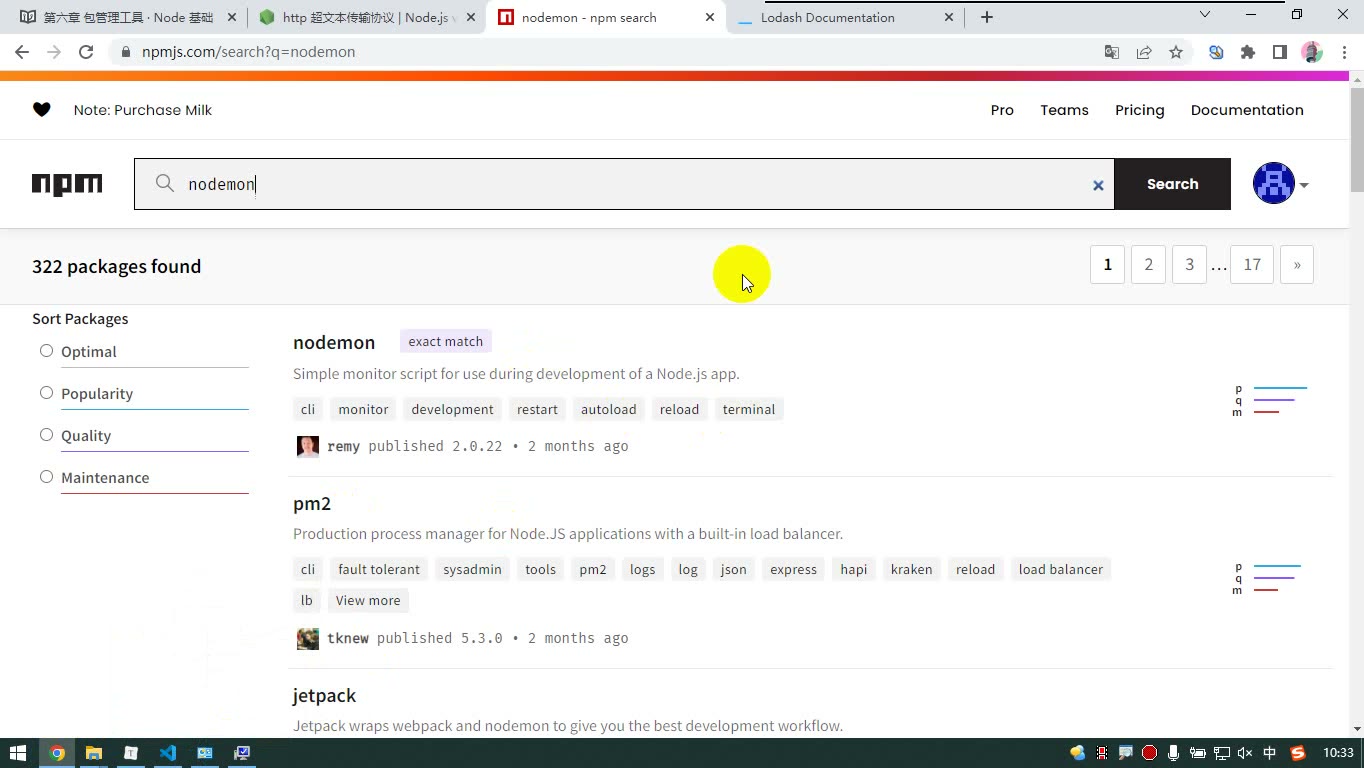Switch to the http Node.js tab
Viewport: 1364px width, 768px height.
pos(366,17)
